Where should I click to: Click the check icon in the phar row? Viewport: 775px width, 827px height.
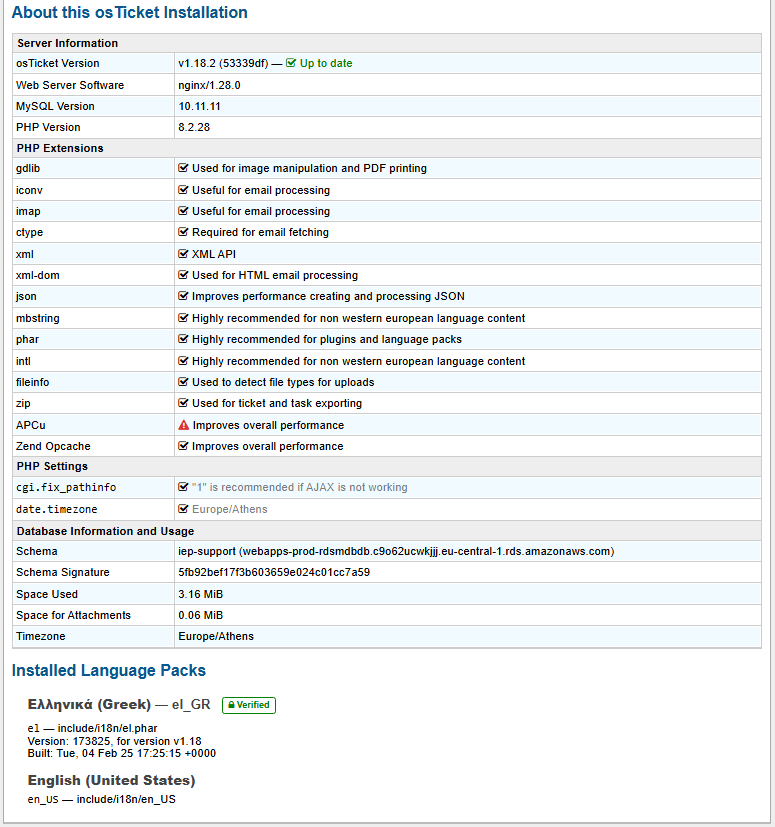click(x=183, y=339)
